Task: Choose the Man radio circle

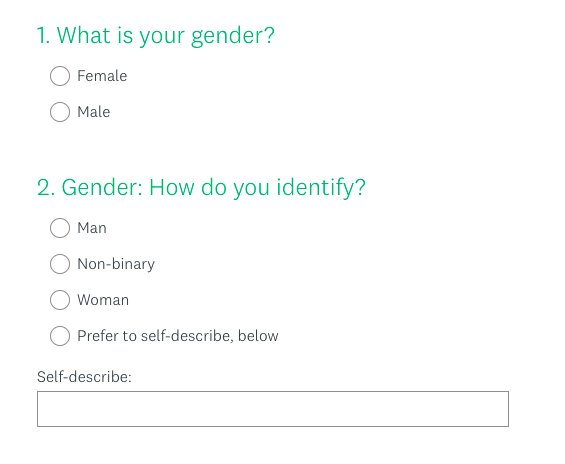Action: pyautogui.click(x=60, y=228)
